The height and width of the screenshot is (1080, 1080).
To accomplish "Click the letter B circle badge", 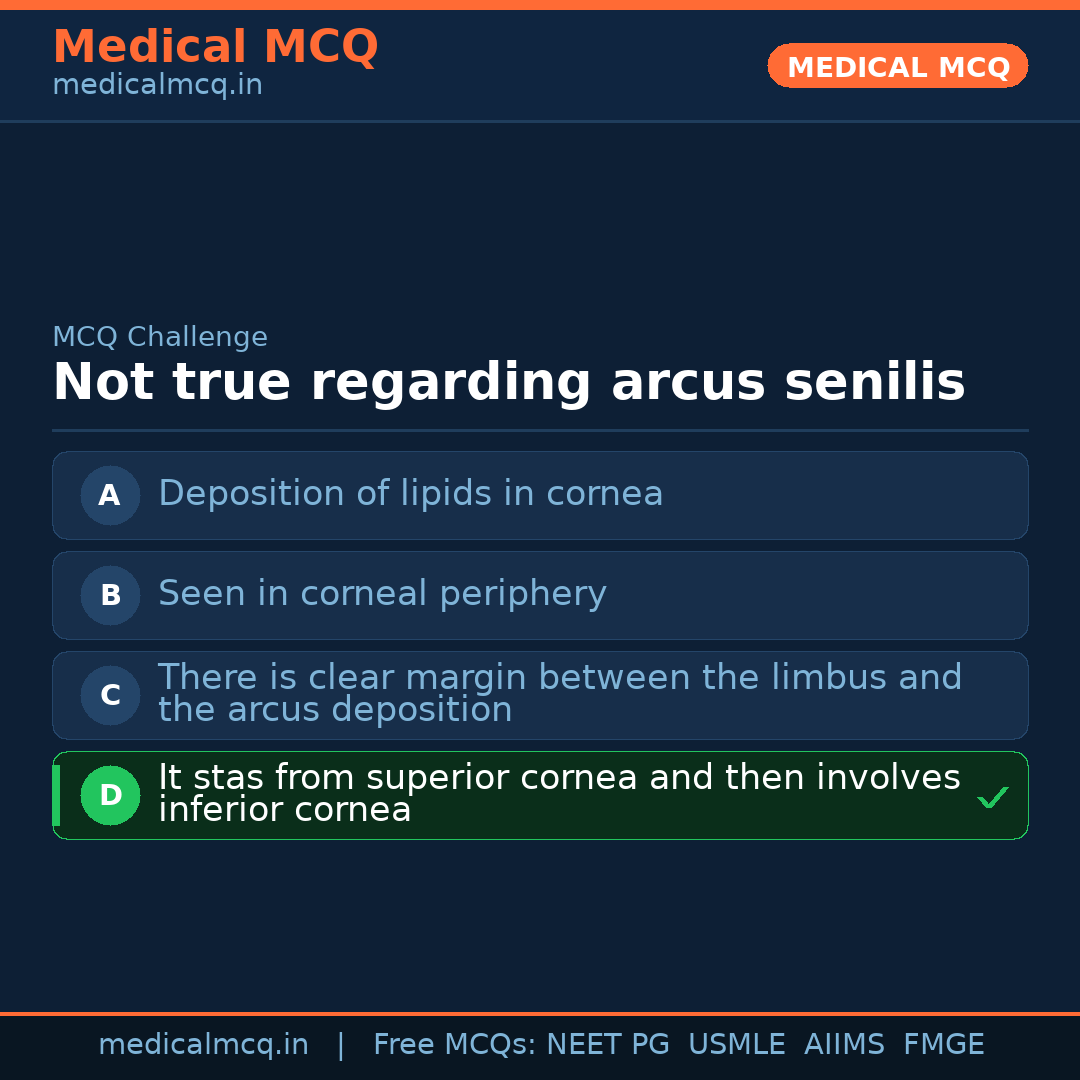I will click(110, 595).
